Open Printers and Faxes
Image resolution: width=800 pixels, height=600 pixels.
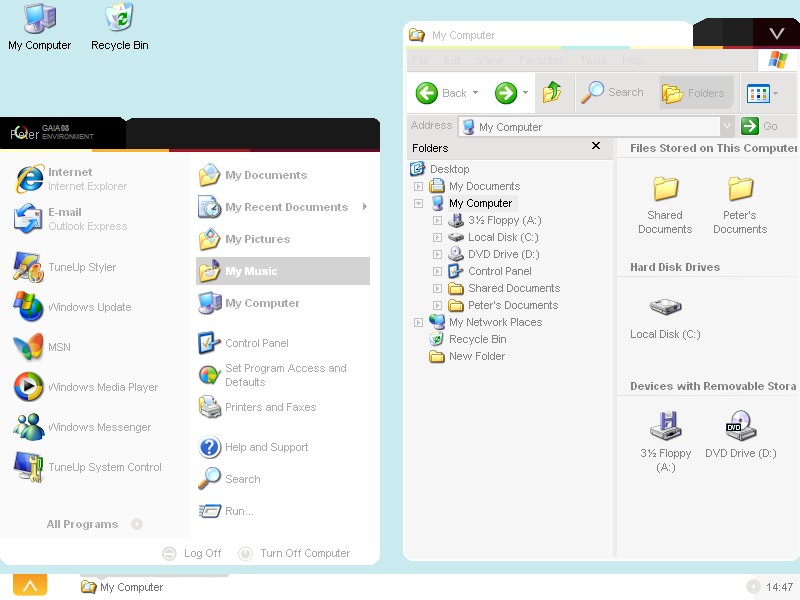(x=257, y=407)
